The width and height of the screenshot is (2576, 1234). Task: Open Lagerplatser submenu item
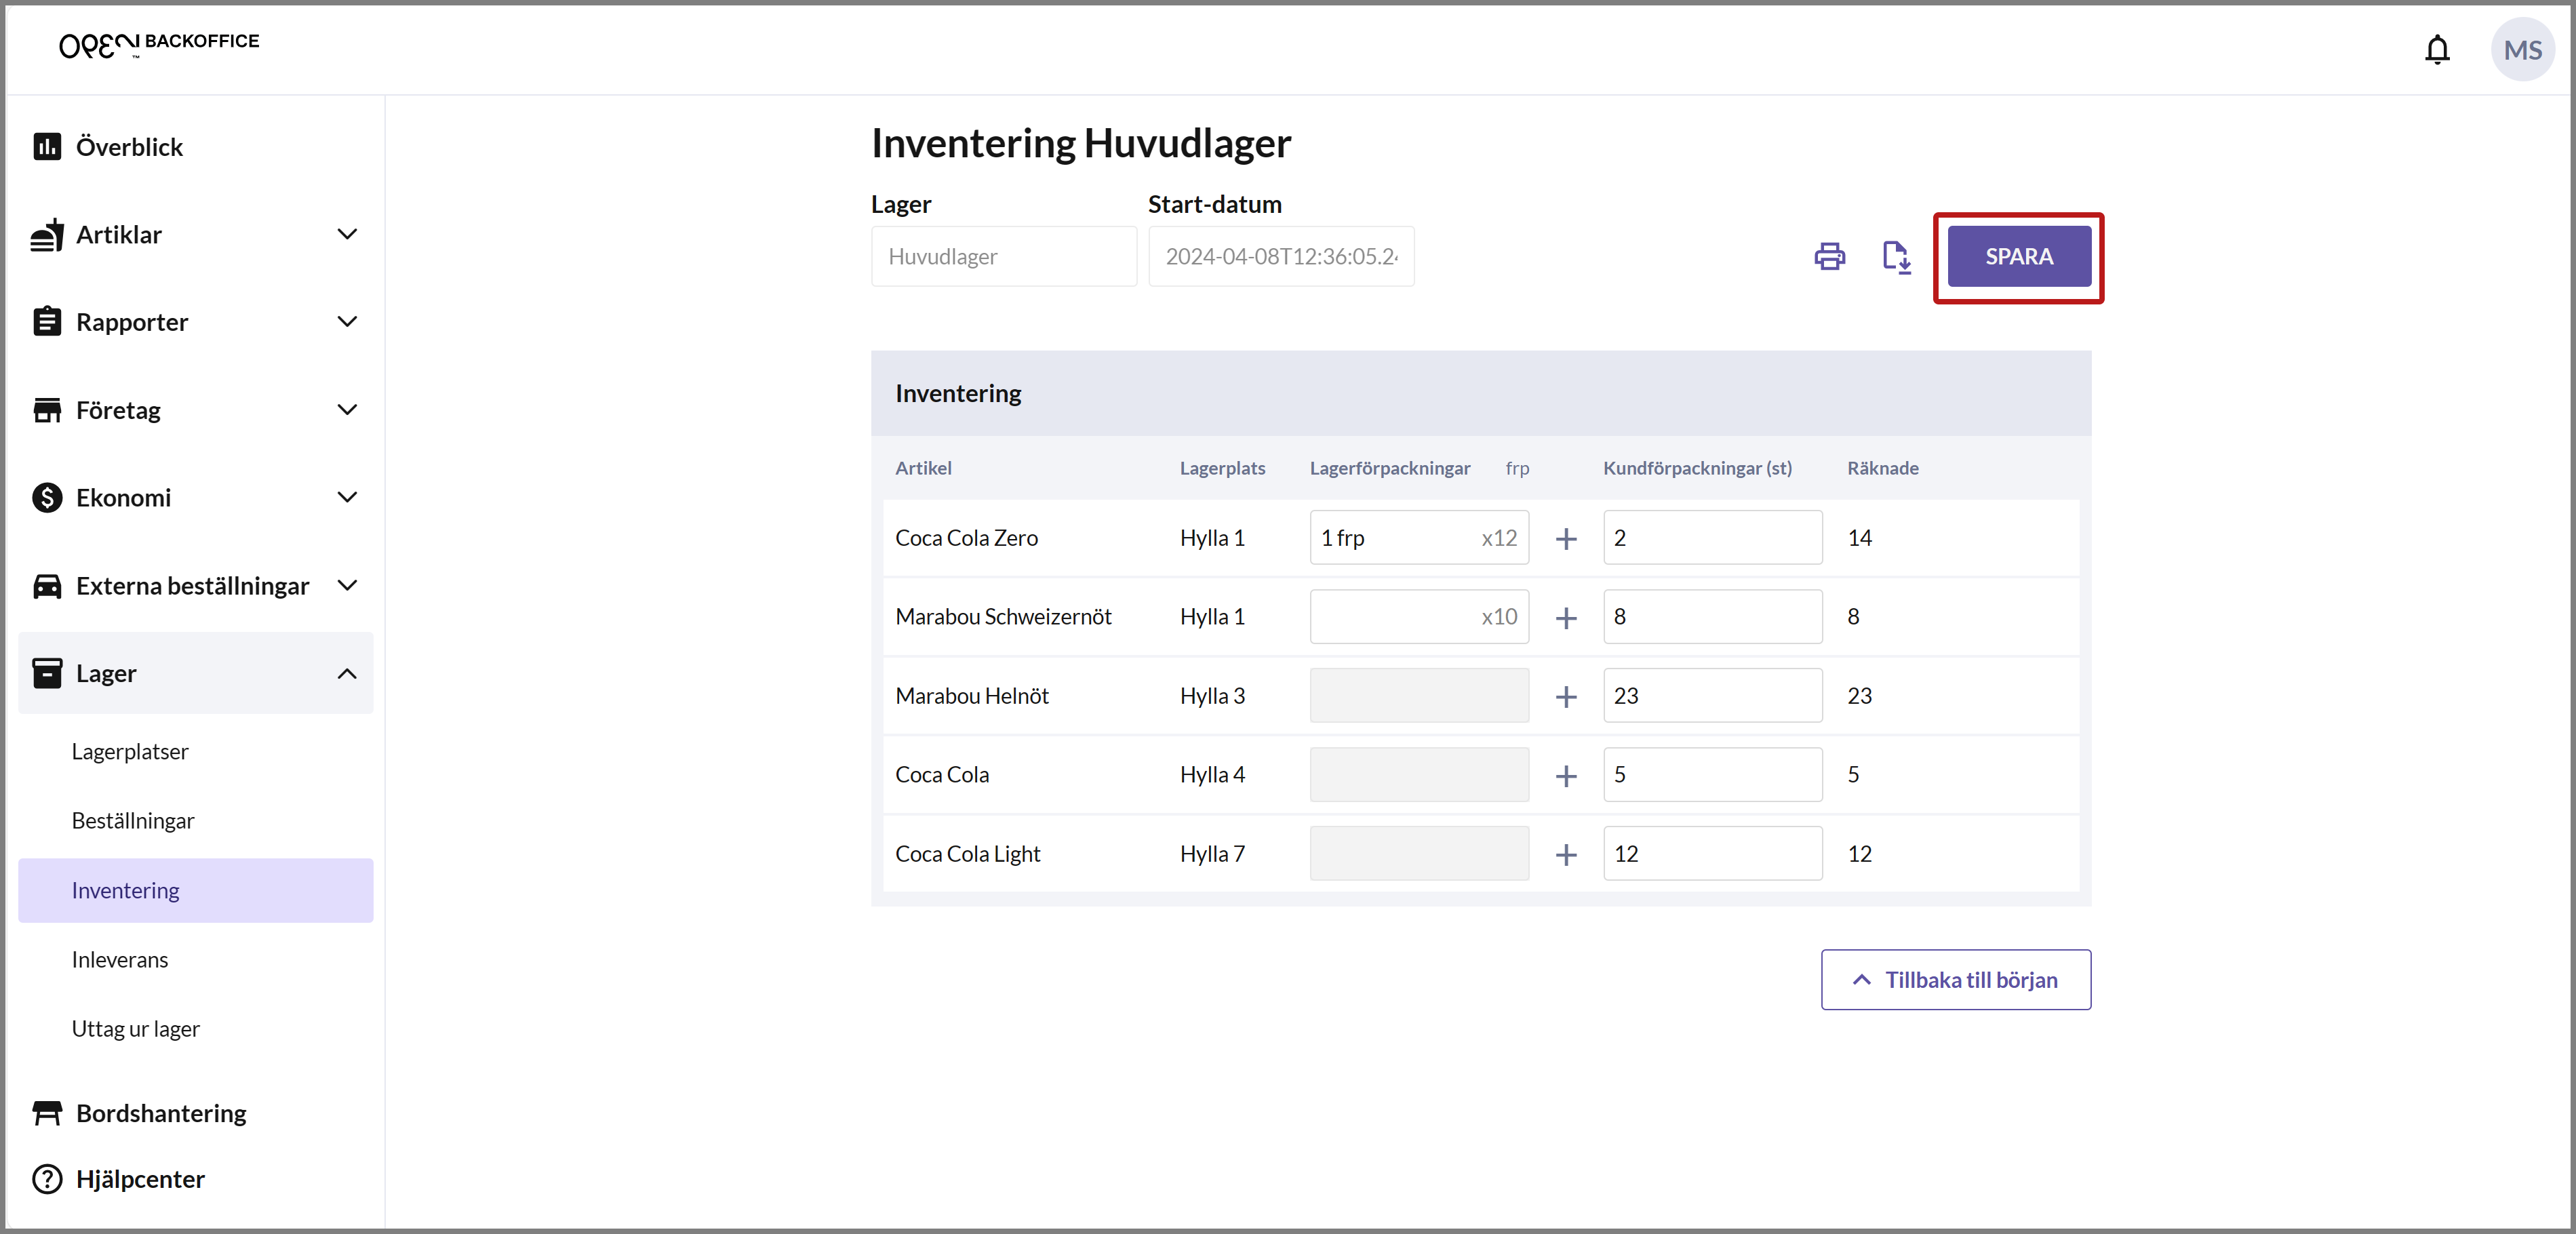[130, 752]
